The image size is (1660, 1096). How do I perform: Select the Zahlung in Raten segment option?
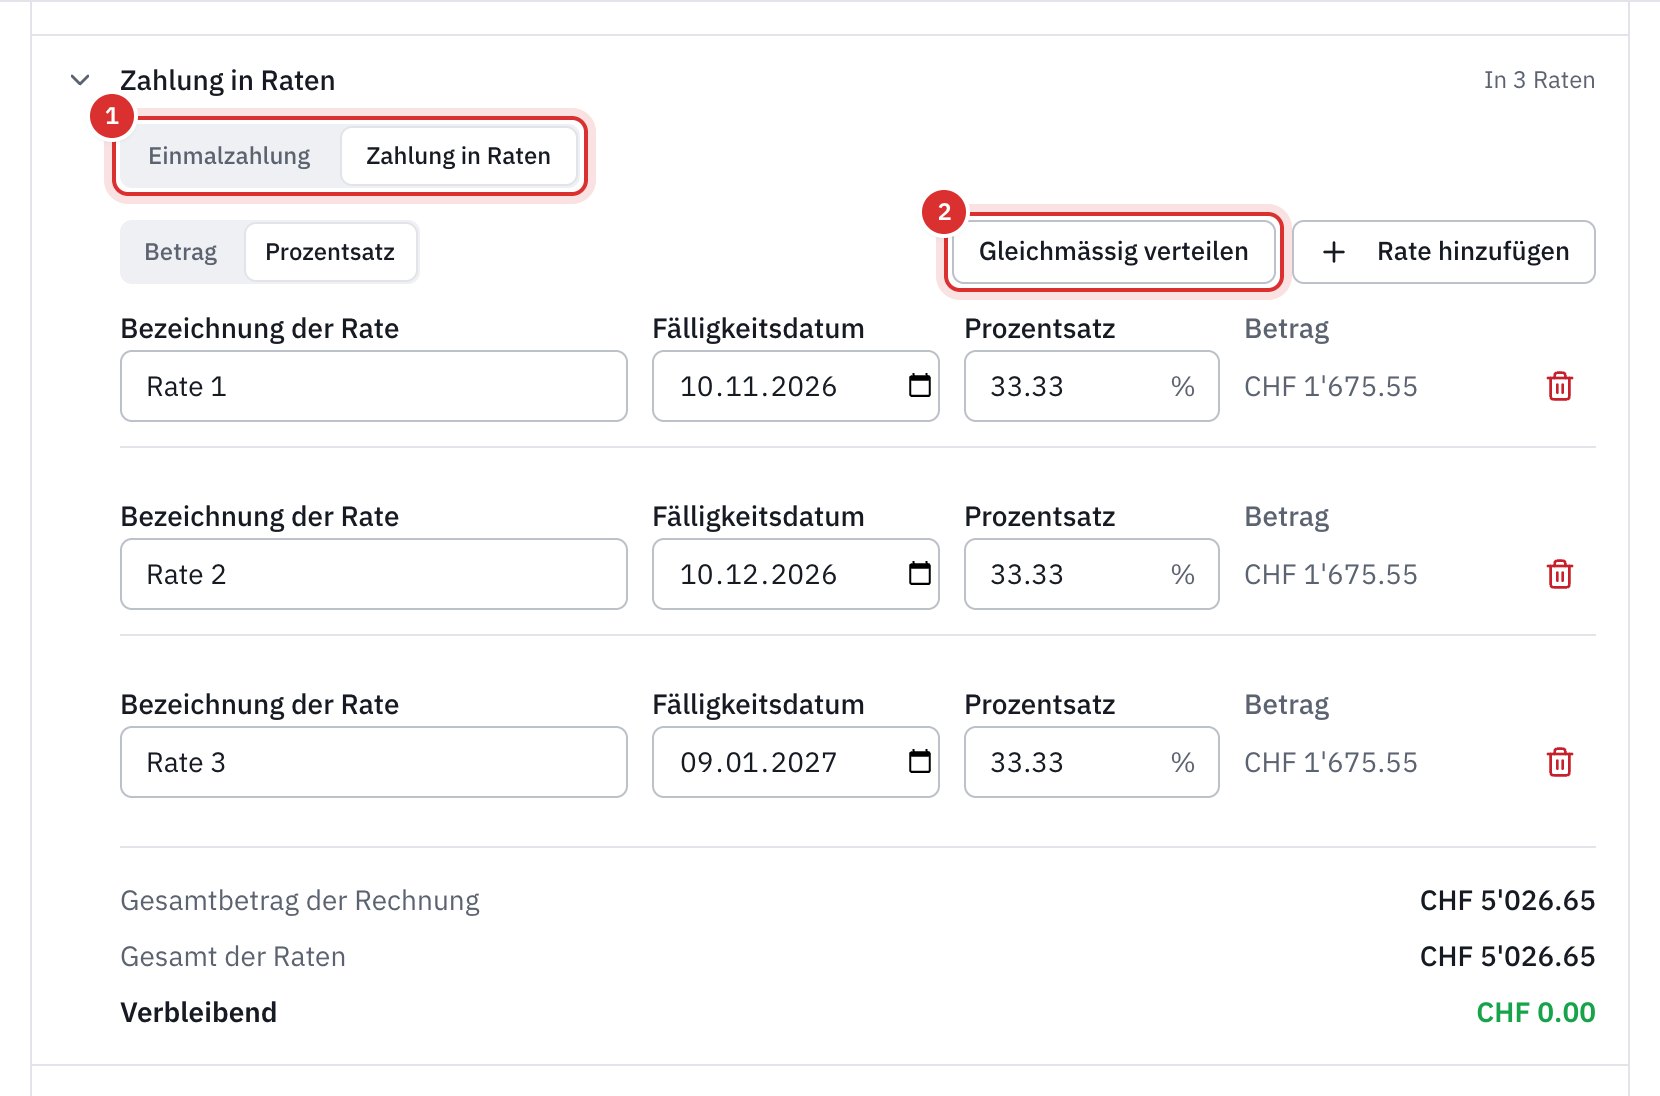[x=458, y=156]
